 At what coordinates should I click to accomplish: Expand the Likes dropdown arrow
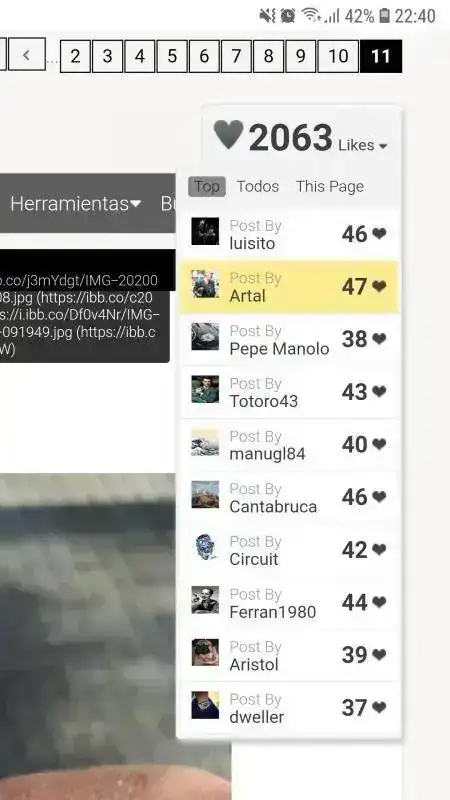pyautogui.click(x=383, y=146)
